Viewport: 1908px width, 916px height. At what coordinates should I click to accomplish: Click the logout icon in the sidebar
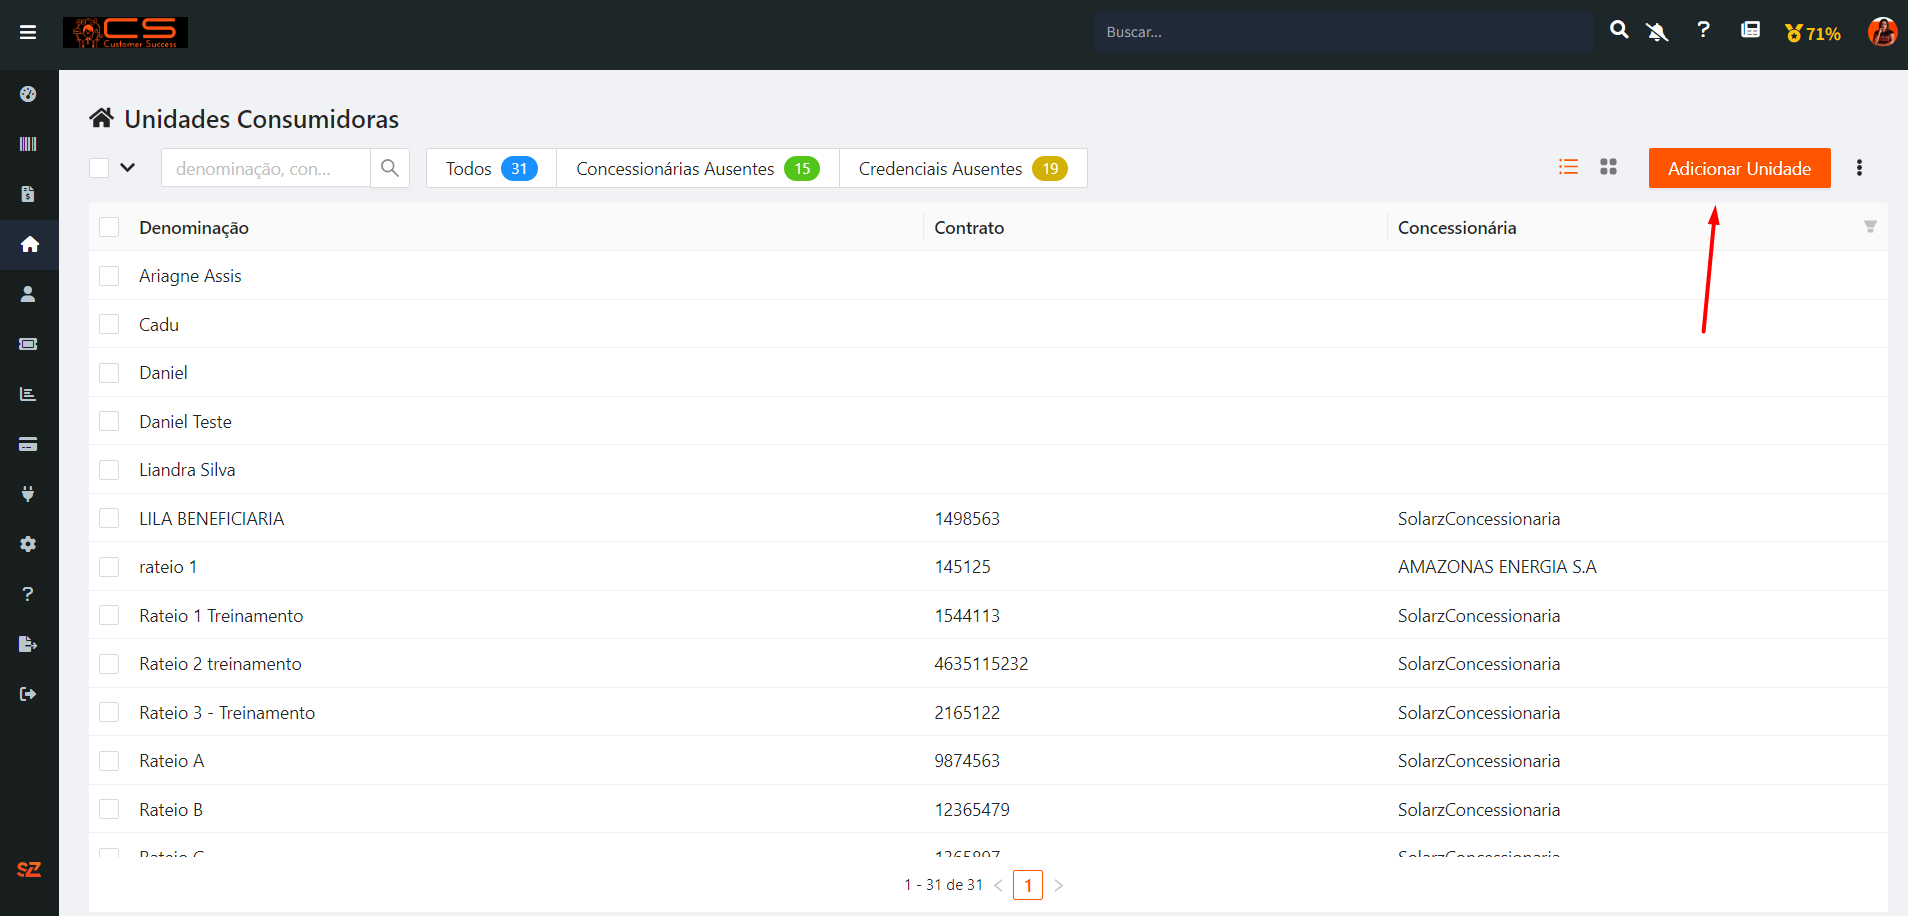pyautogui.click(x=28, y=694)
